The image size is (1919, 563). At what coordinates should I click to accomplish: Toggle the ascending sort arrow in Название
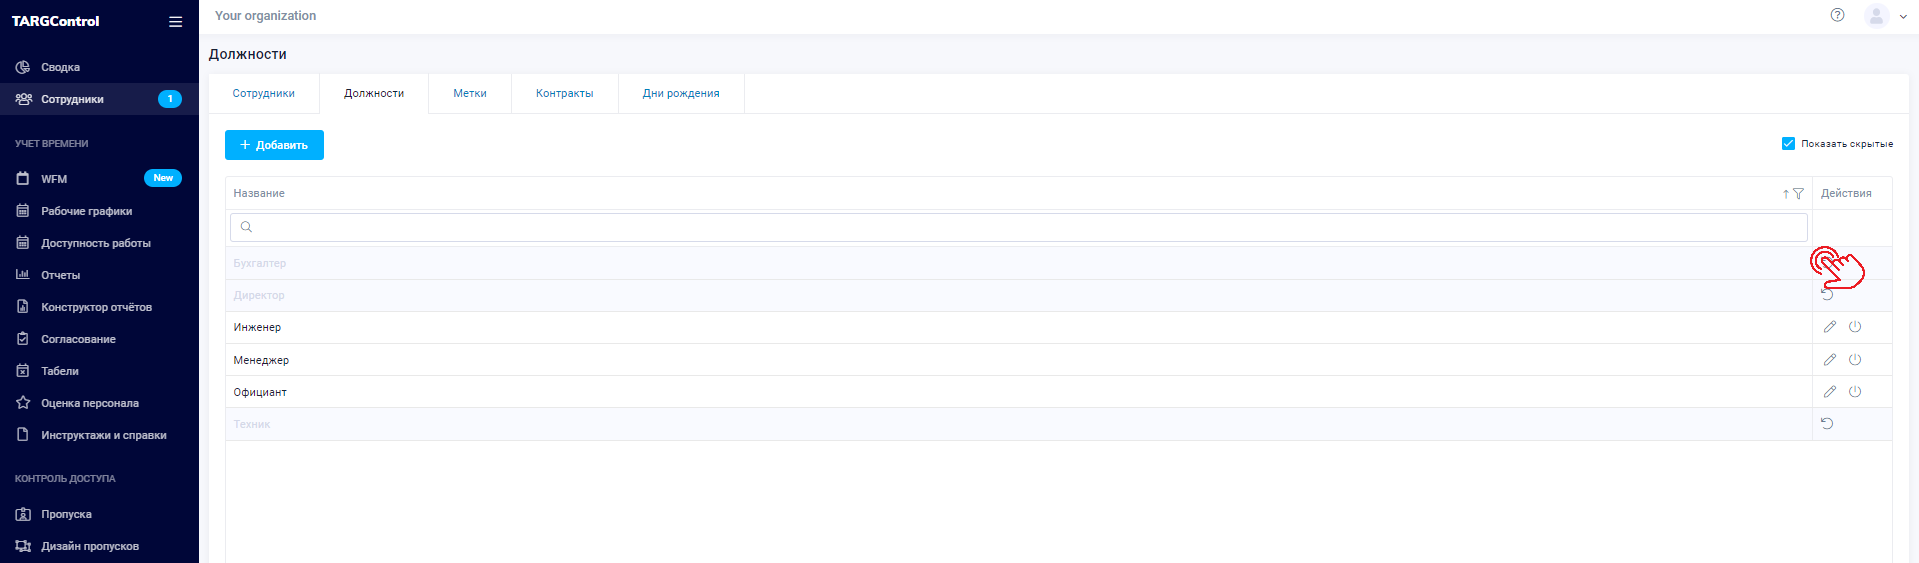tap(1786, 194)
